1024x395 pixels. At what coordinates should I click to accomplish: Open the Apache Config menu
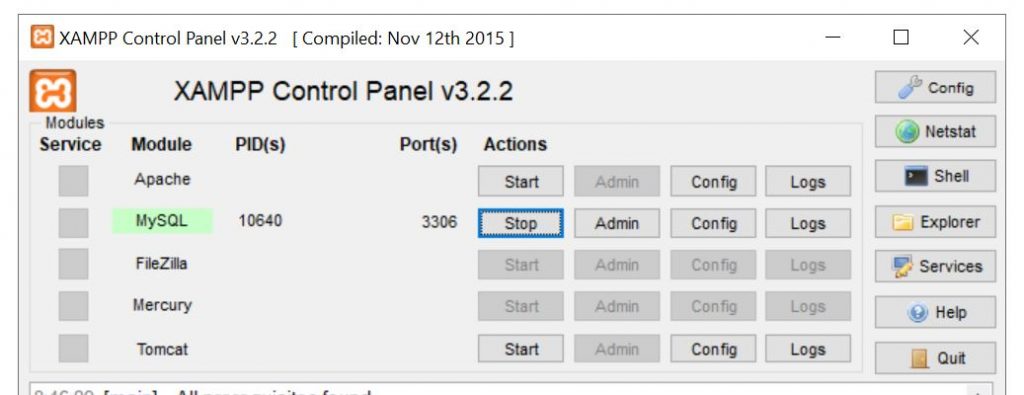click(x=713, y=182)
